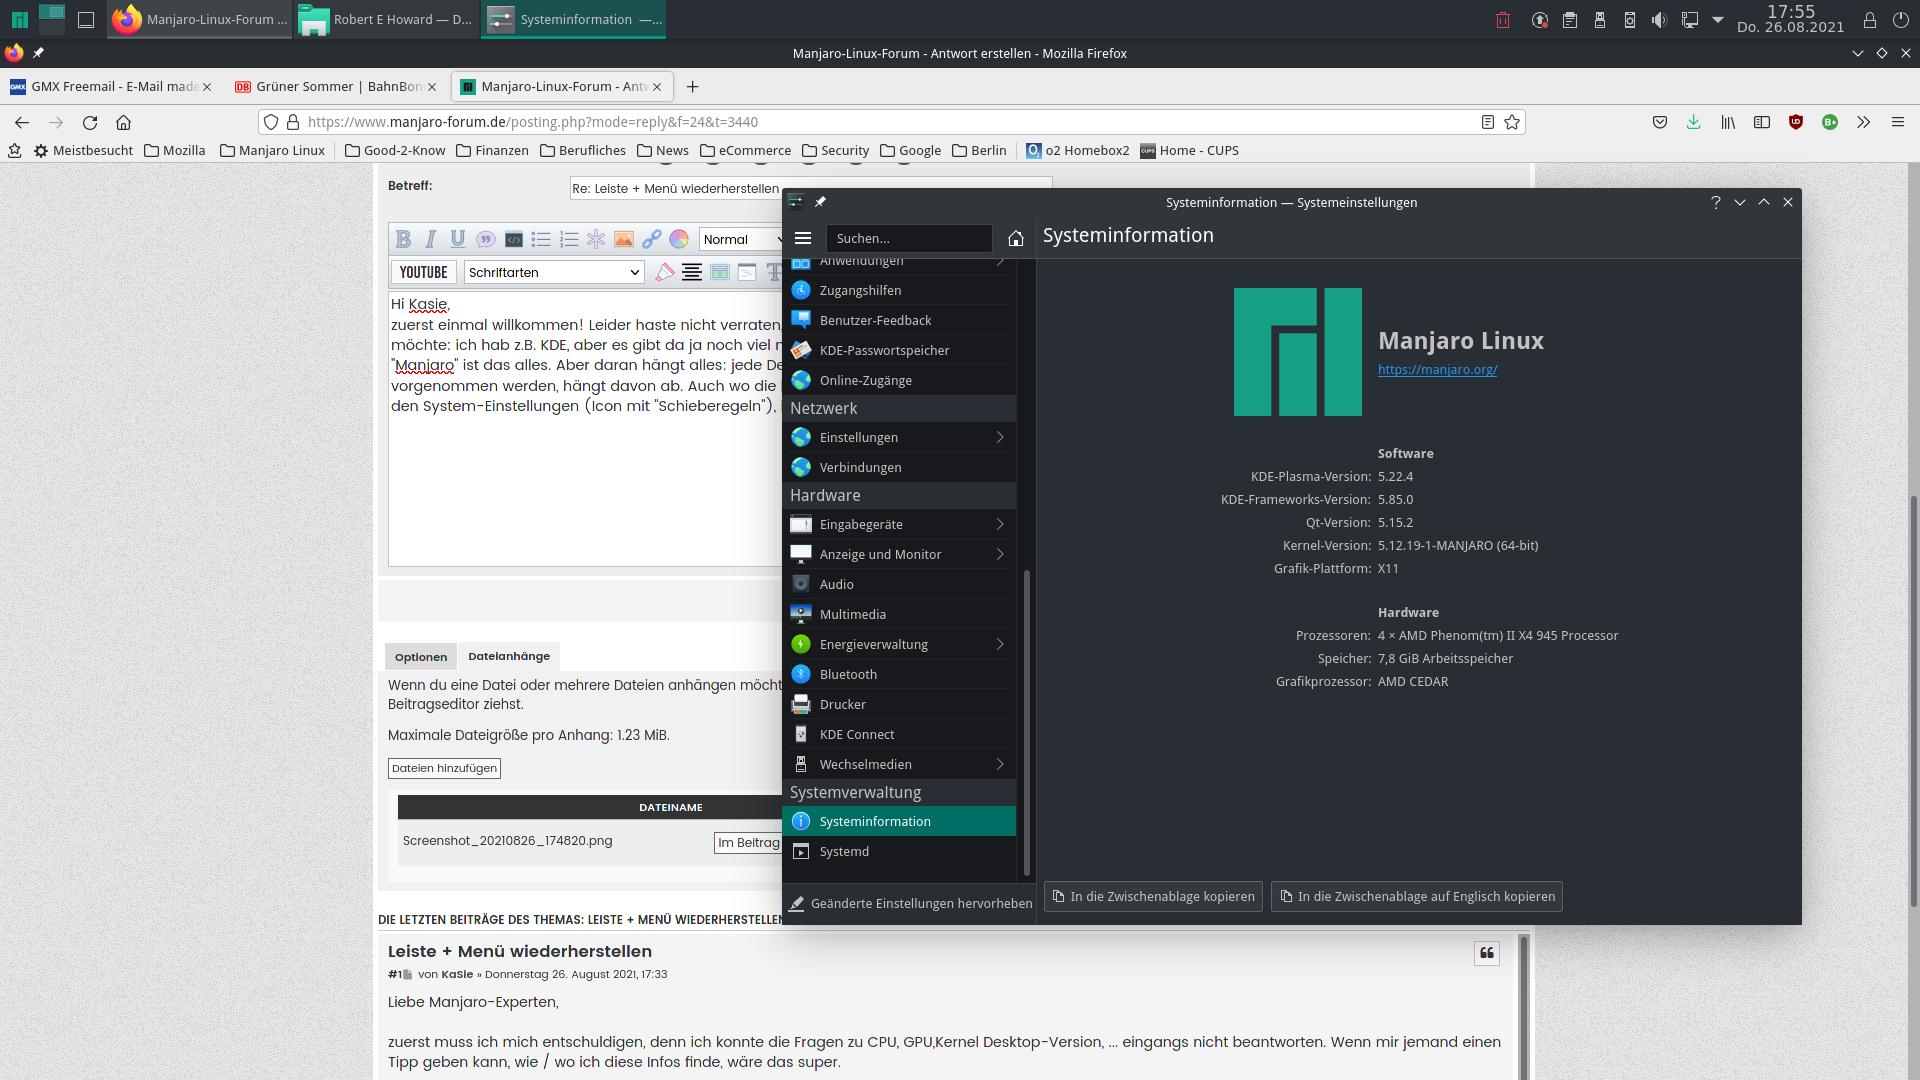The height and width of the screenshot is (1080, 1920).
Task: Toggle Geänderte Einstellungen hervorheben
Action: coord(910,903)
